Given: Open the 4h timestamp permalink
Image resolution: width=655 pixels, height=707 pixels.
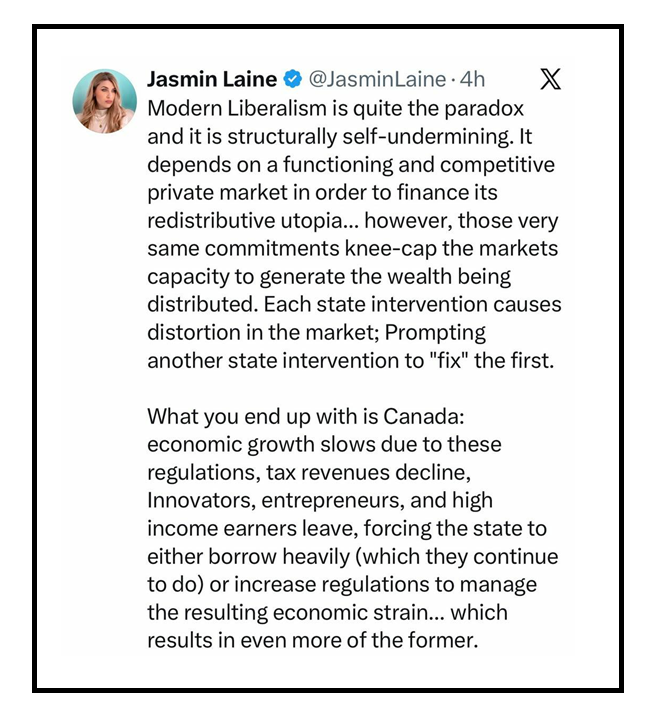Looking at the screenshot, I should click(x=472, y=80).
